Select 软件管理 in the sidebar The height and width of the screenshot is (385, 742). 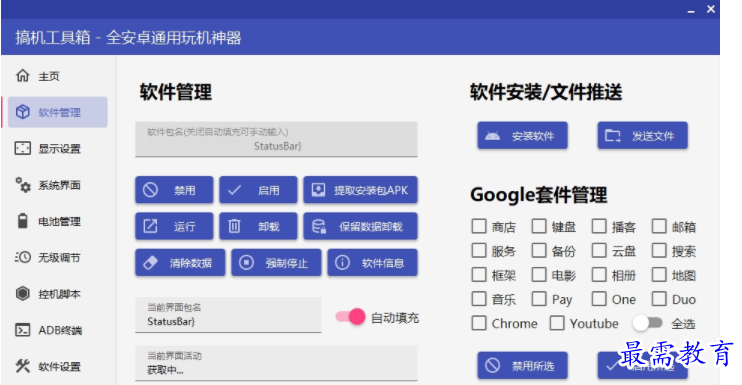pyautogui.click(x=58, y=112)
